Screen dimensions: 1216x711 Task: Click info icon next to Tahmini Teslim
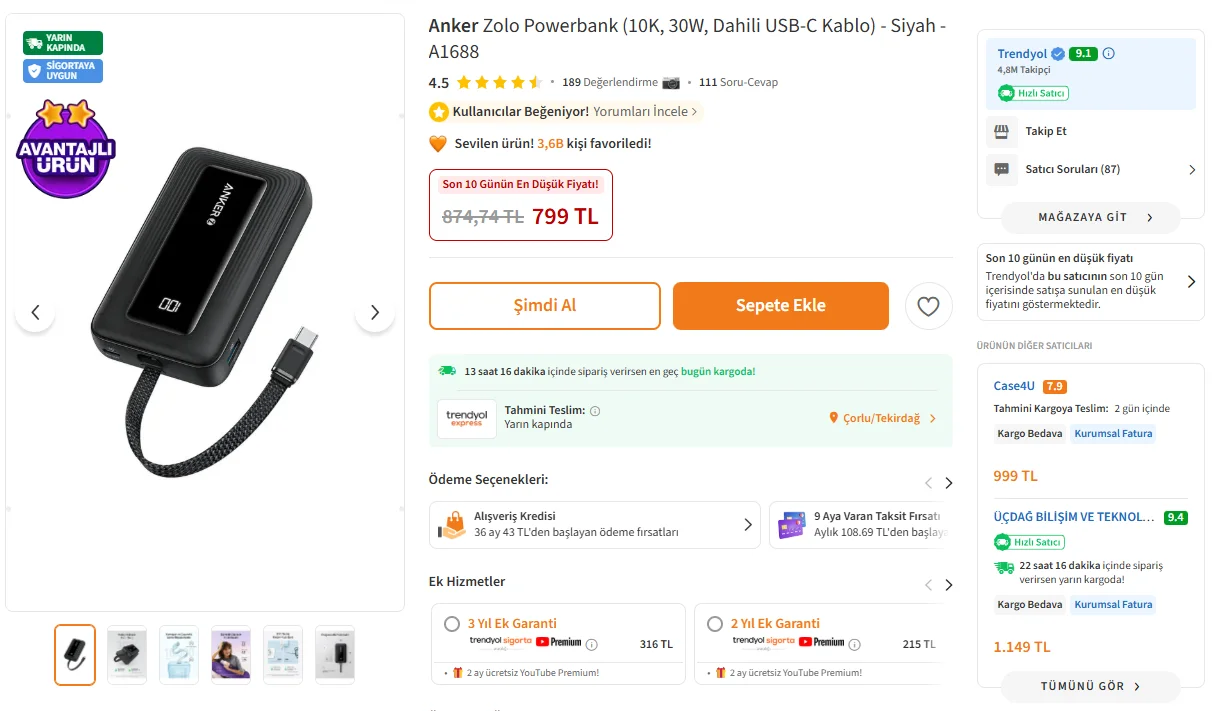(595, 411)
